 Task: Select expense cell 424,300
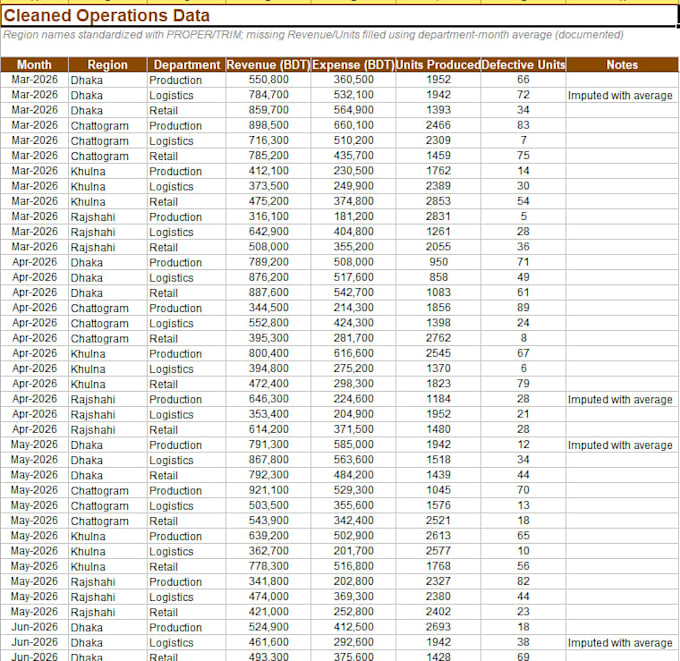(x=353, y=323)
